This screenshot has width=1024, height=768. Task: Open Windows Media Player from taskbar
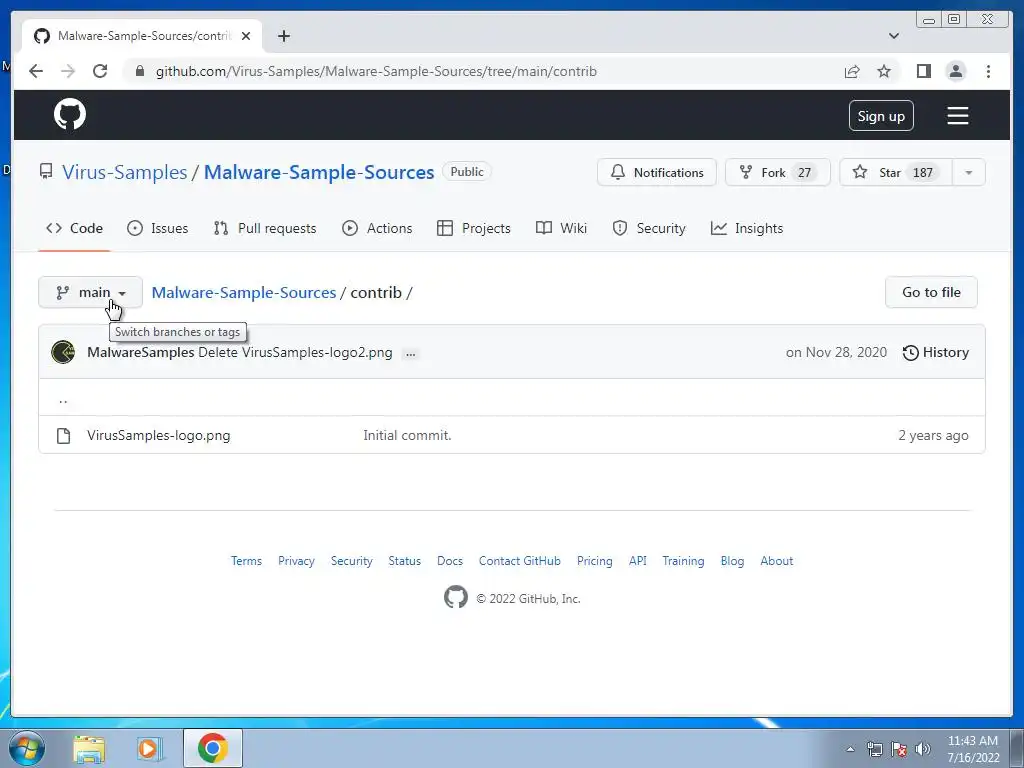click(x=150, y=749)
